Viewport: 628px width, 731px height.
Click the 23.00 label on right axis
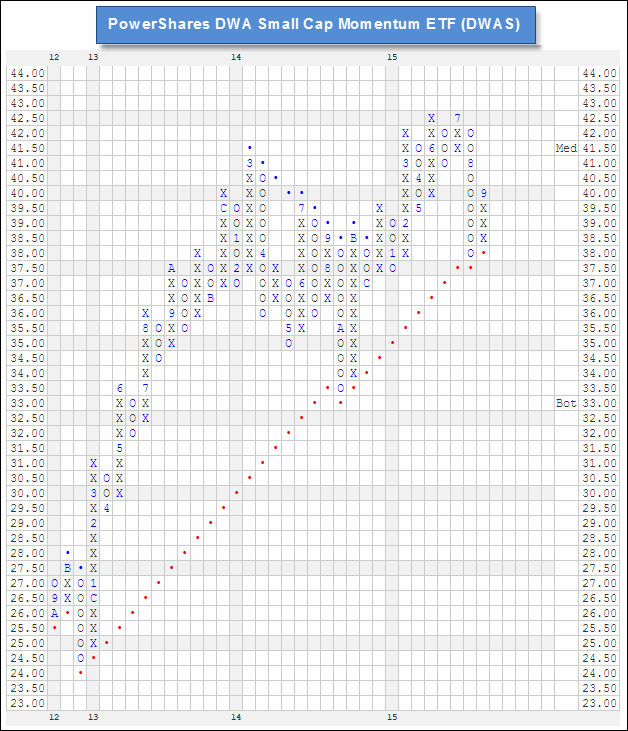(601, 703)
